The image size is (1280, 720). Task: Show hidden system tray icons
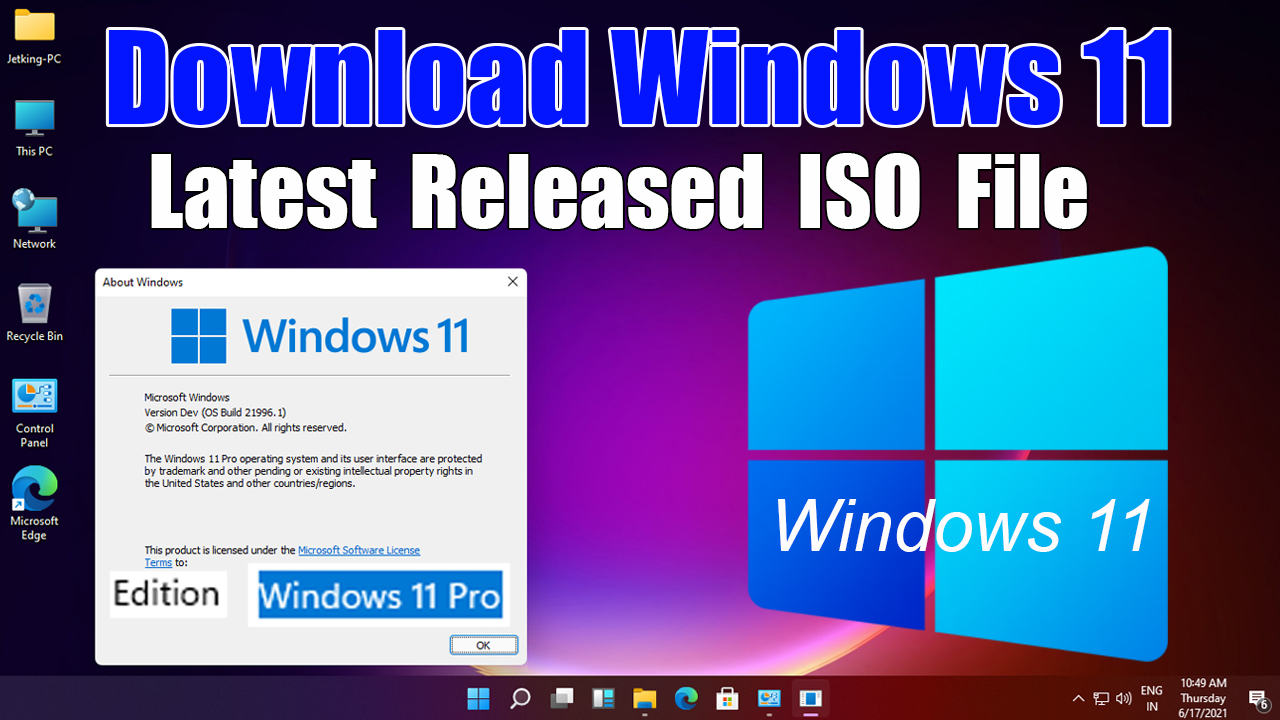point(1078,698)
